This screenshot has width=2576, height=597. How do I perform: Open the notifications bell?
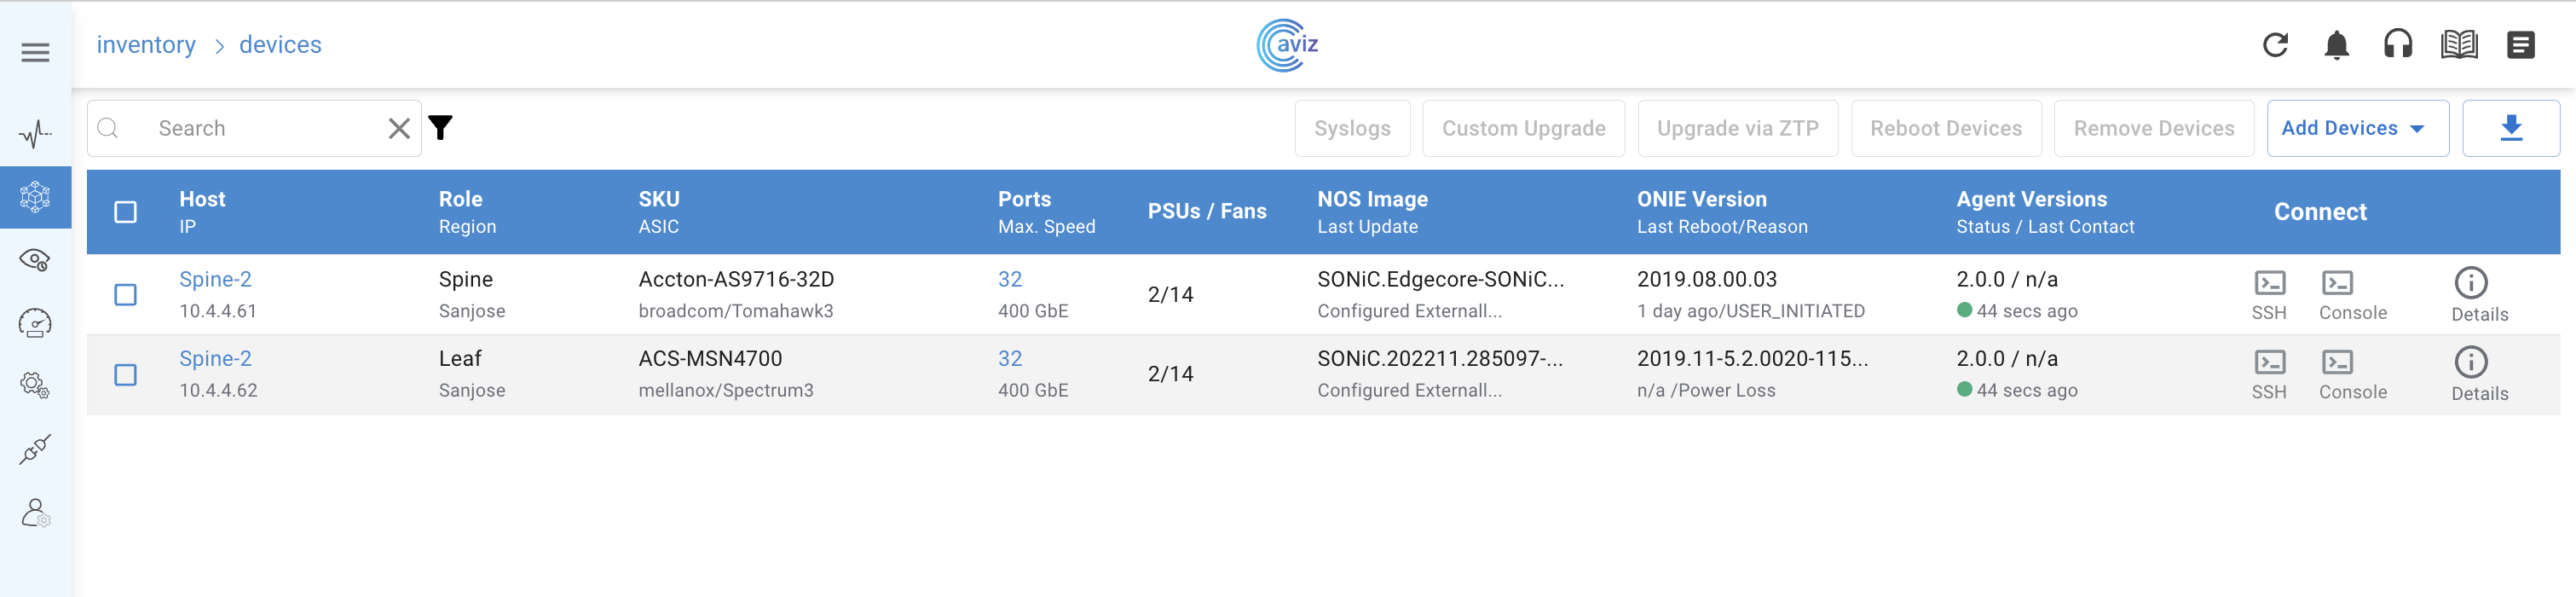click(x=2336, y=45)
